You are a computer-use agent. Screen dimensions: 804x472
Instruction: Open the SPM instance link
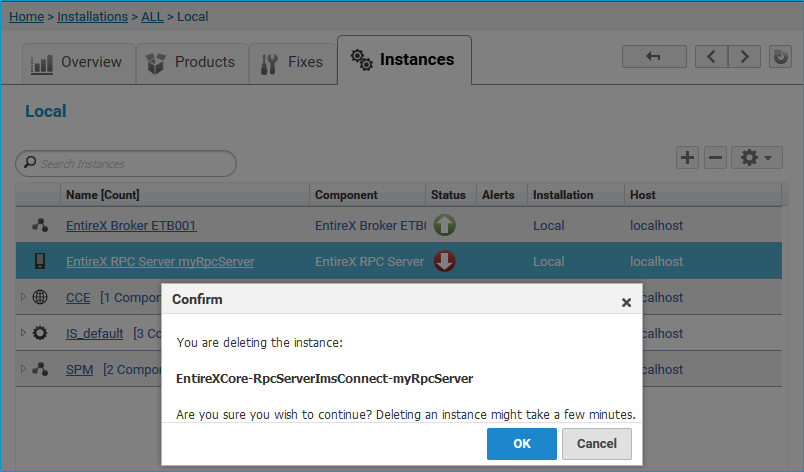[79, 370]
